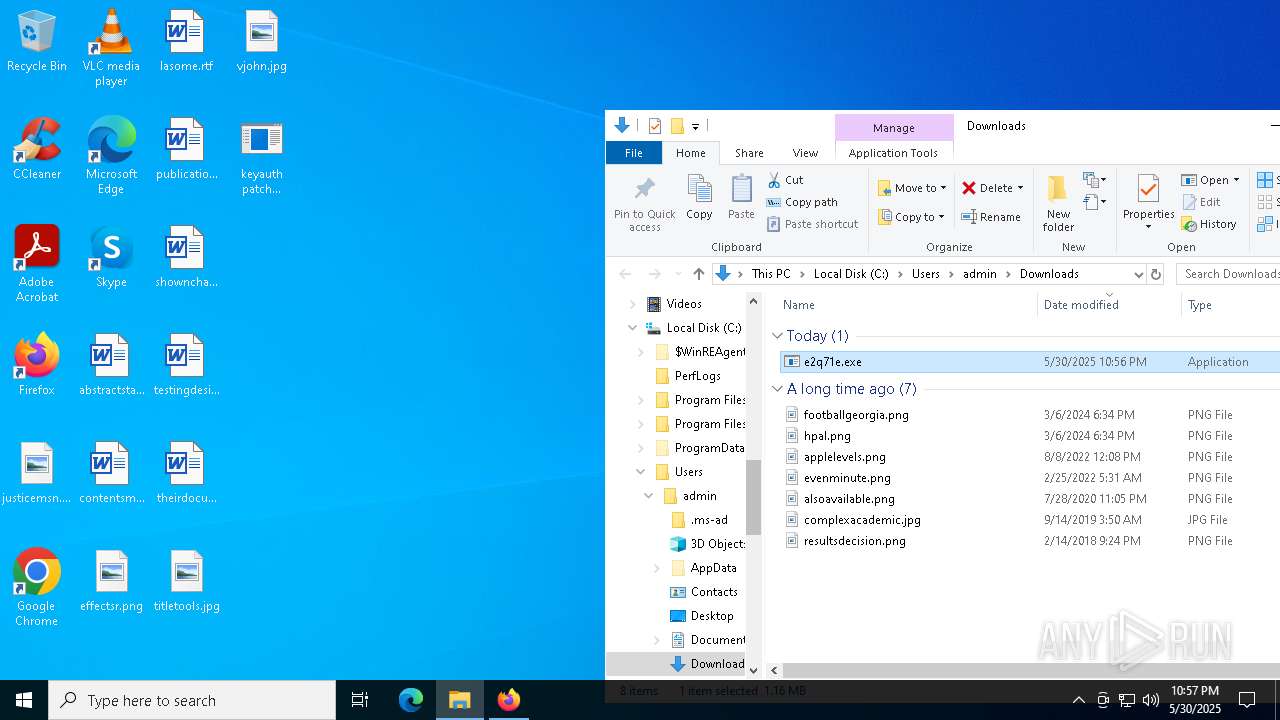Click Quick Access Toolbar properties icon
This screenshot has height=720, width=1280.
pyautogui.click(x=655, y=126)
